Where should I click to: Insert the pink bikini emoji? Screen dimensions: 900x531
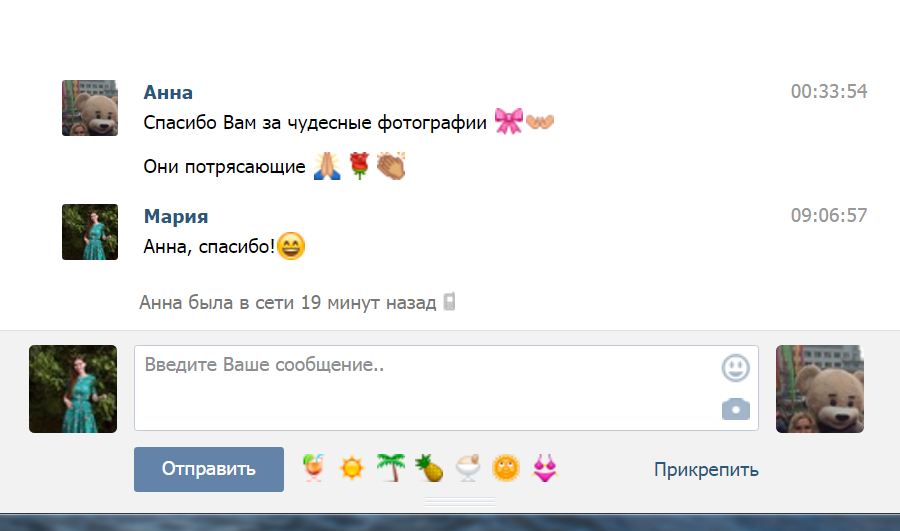[x=545, y=468]
